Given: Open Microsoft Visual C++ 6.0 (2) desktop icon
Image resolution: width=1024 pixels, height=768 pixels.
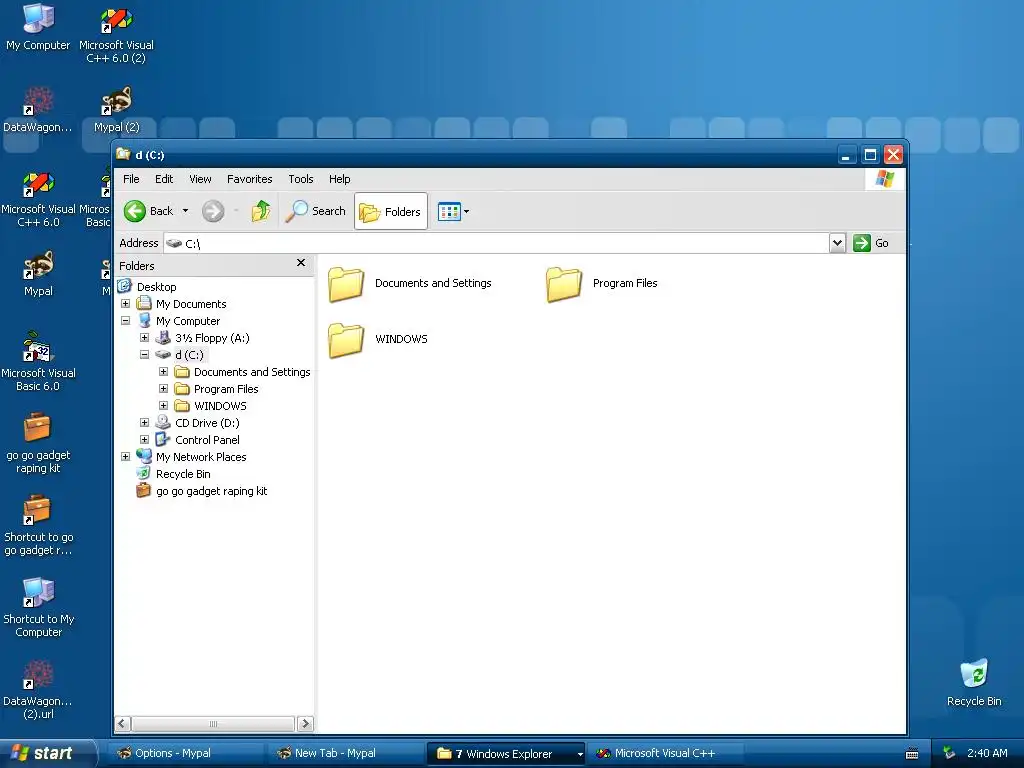Looking at the screenshot, I should [x=116, y=34].
